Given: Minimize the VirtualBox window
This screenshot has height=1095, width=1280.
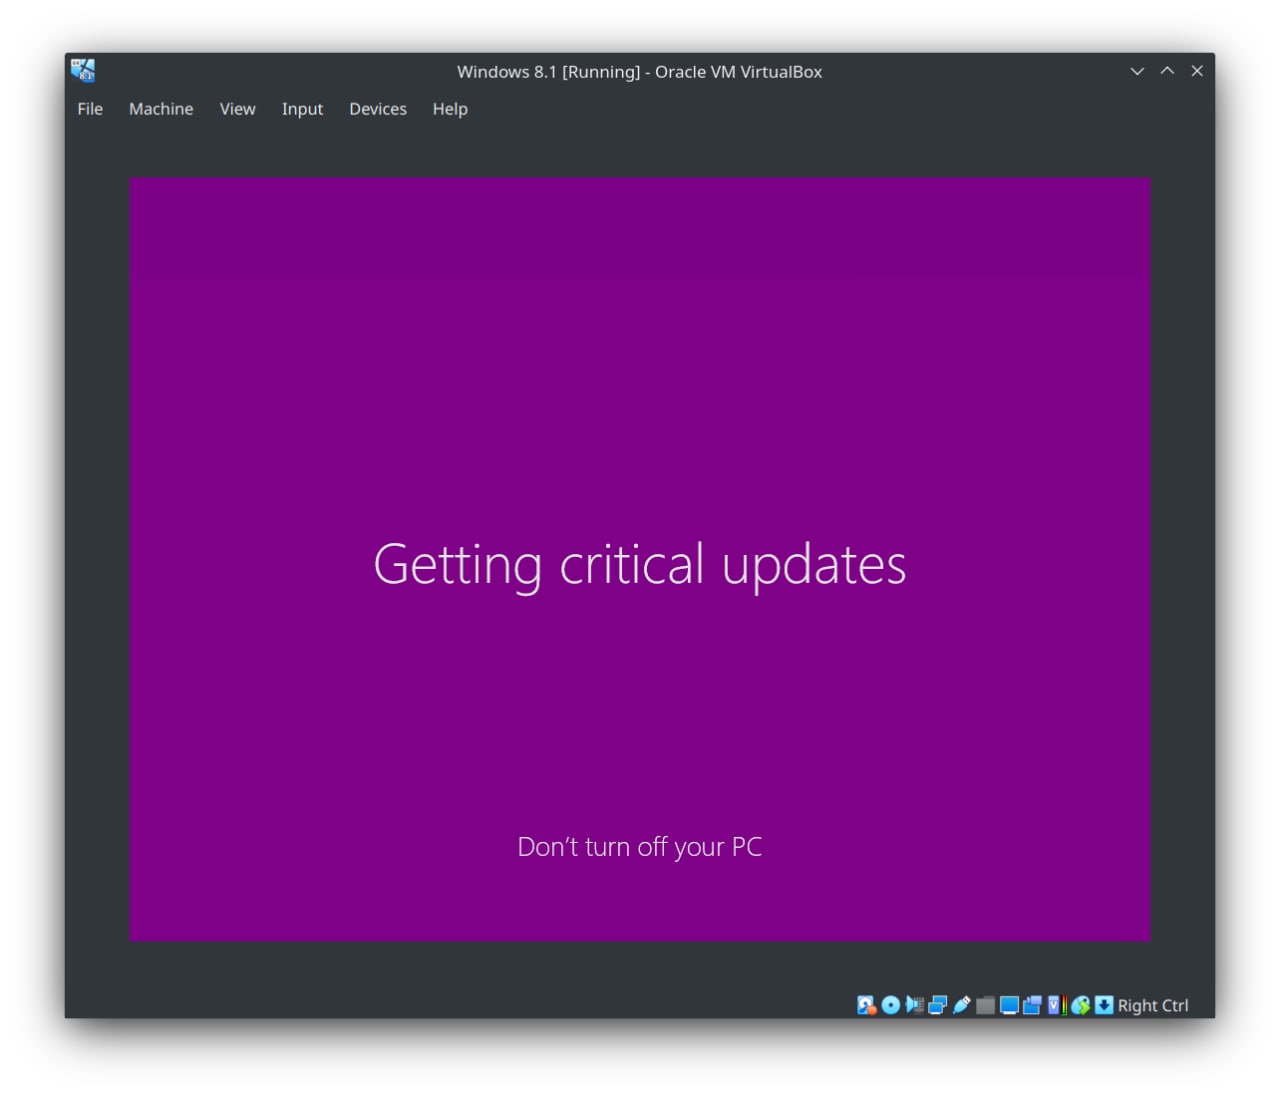Looking at the screenshot, I should (x=1137, y=71).
